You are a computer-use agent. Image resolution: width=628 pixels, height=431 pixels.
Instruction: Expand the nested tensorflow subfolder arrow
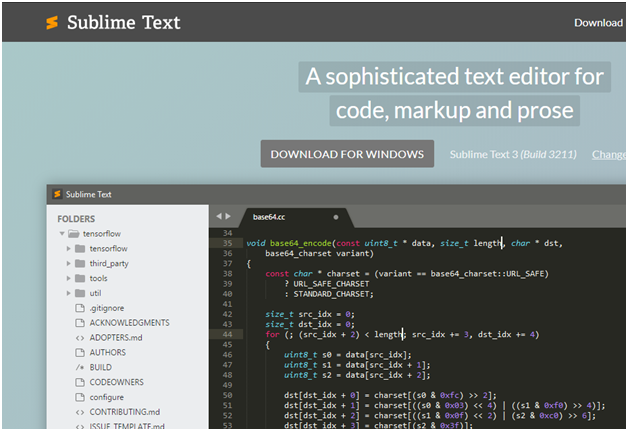tap(68, 248)
